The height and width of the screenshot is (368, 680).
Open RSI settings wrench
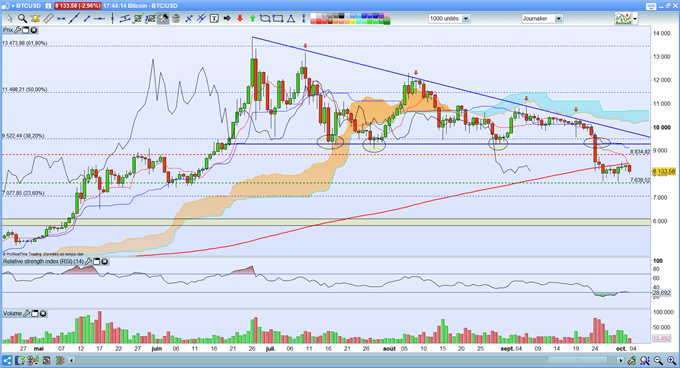click(88, 262)
